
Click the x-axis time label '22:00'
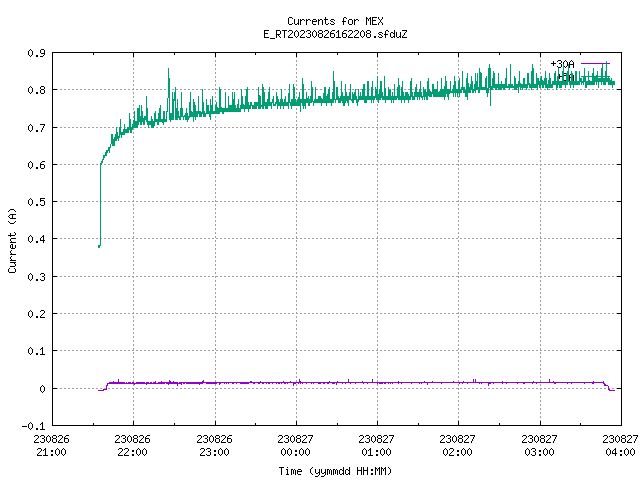pyautogui.click(x=132, y=452)
